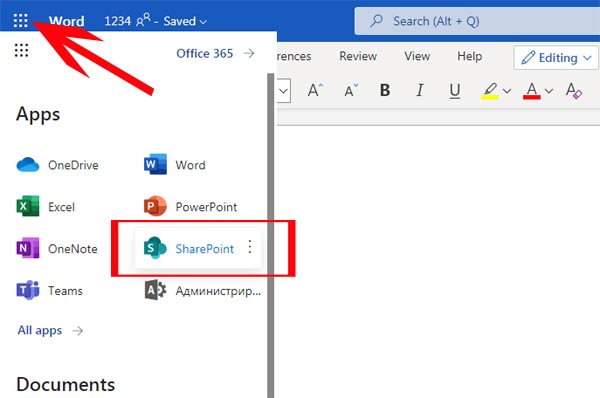Grow the font size

(x=315, y=91)
